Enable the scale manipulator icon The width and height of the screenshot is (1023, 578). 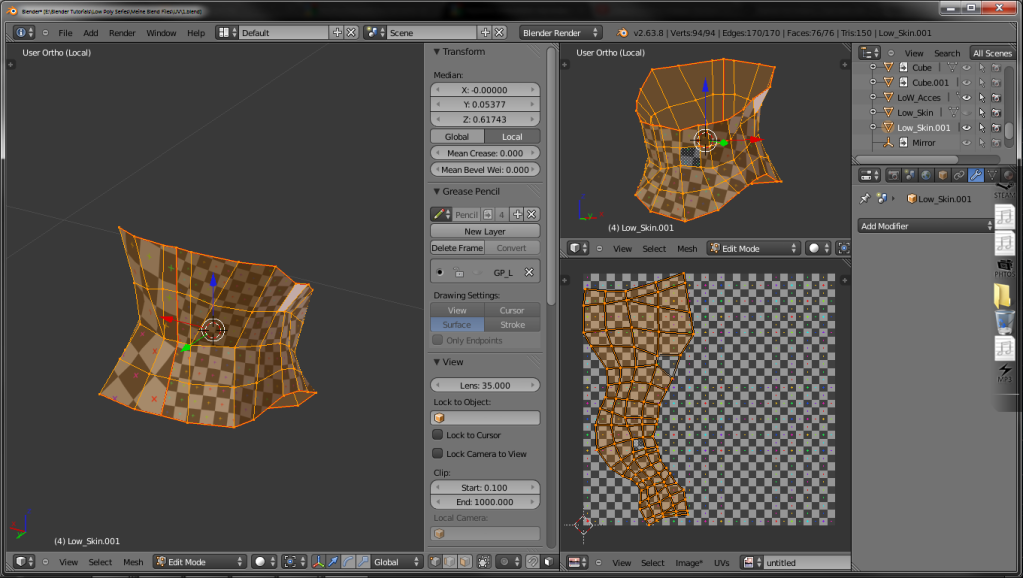pyautogui.click(x=363, y=562)
